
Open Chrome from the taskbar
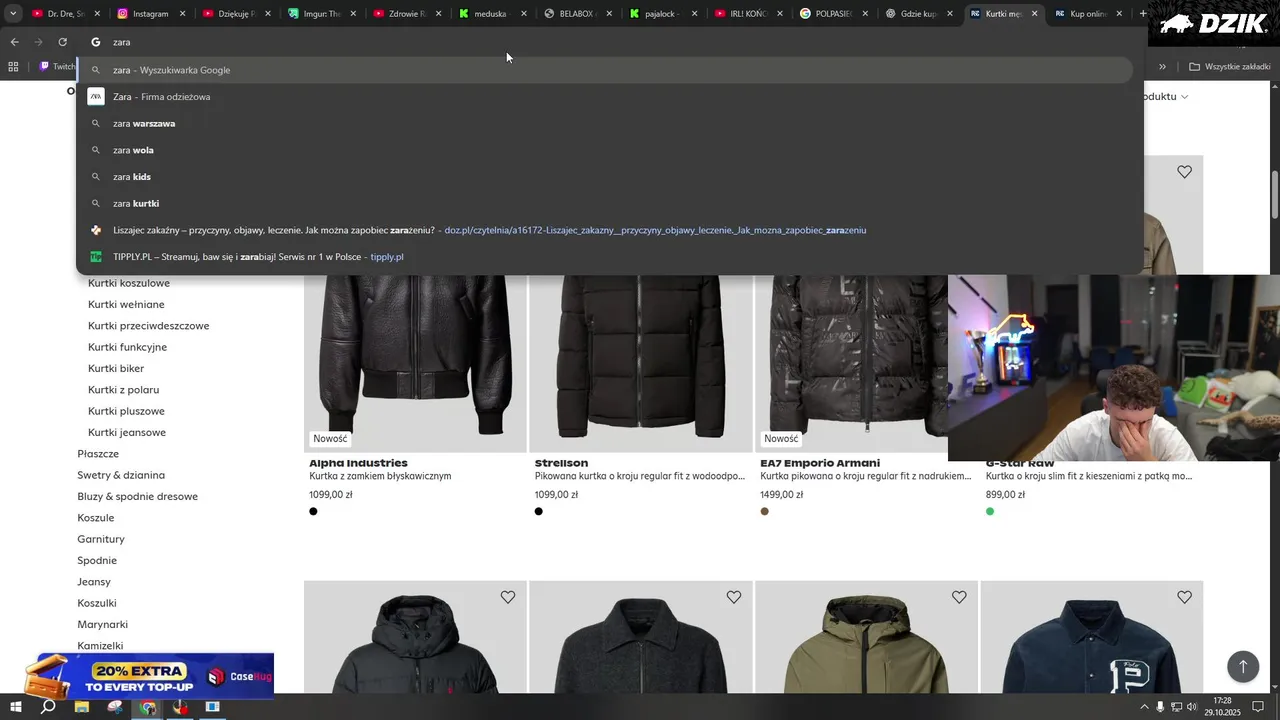click(148, 707)
